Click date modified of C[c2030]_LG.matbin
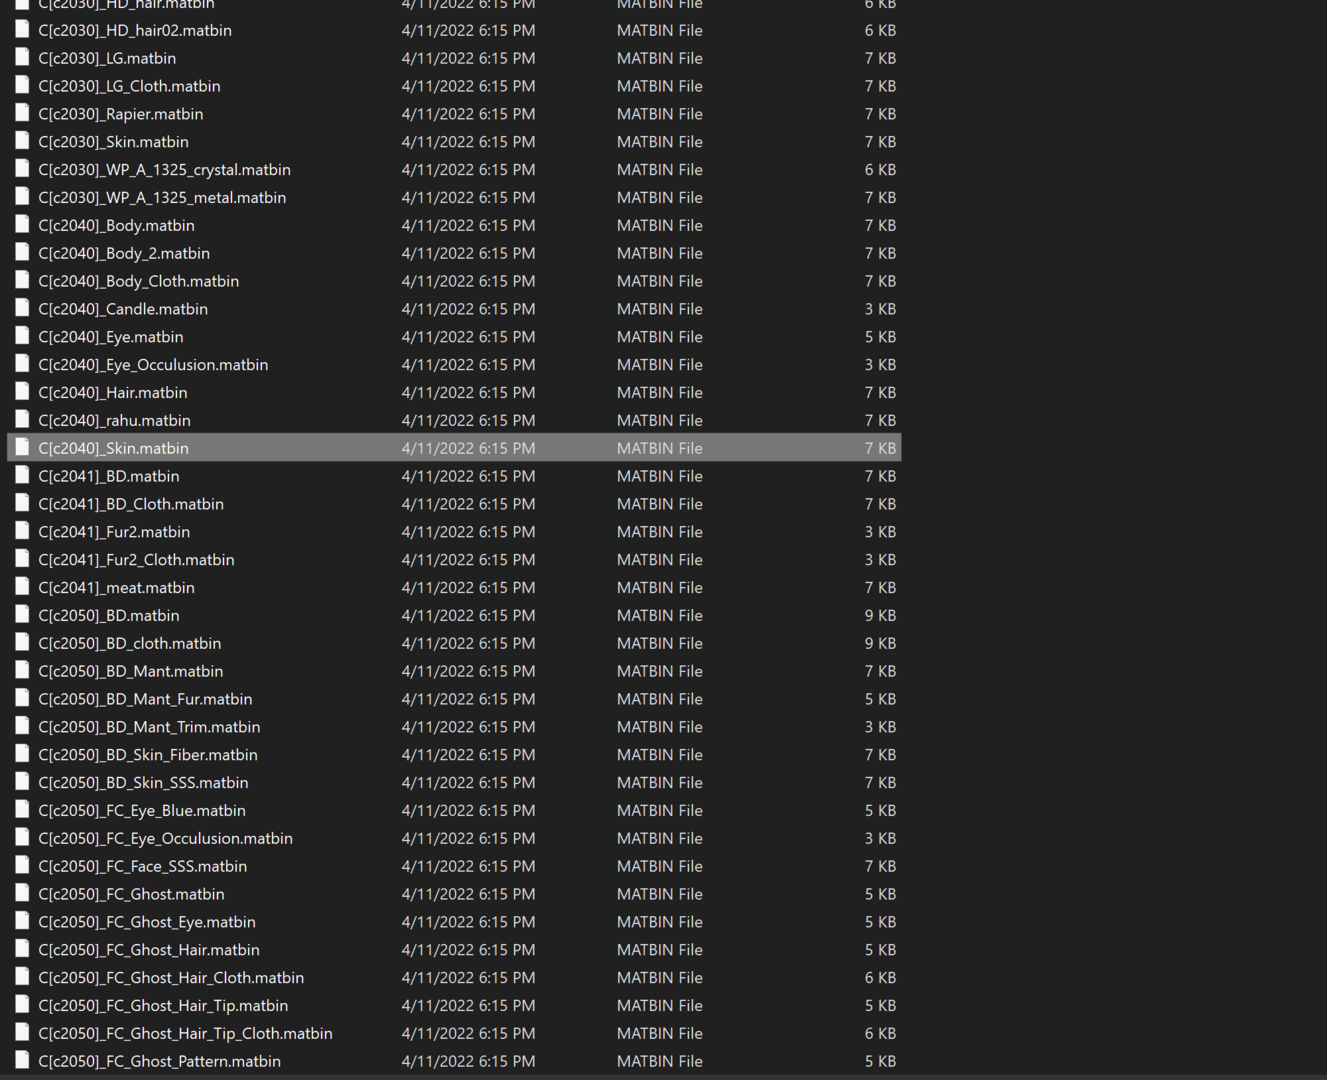The image size is (1327, 1080). pos(468,58)
